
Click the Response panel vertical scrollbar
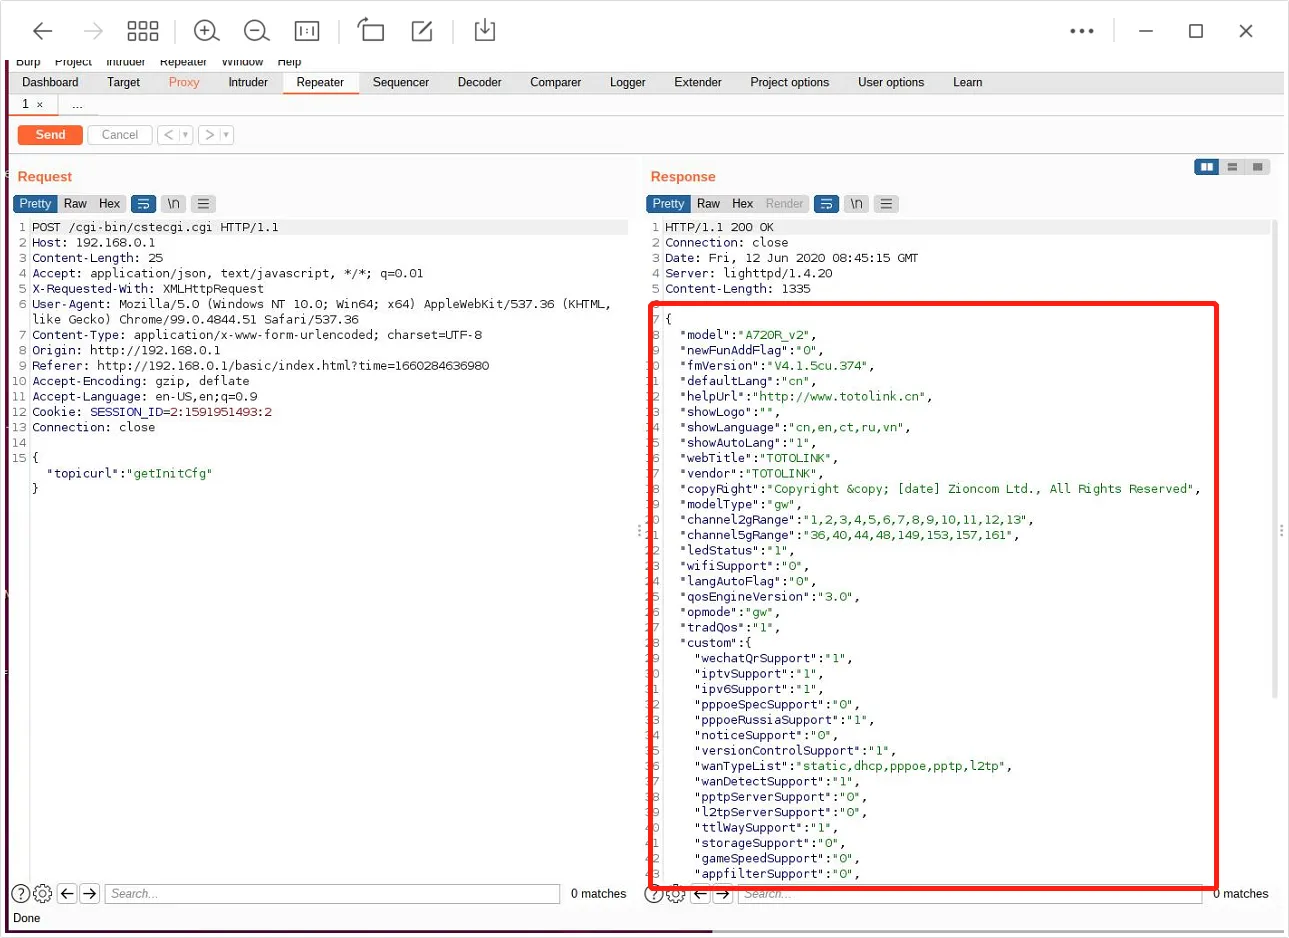click(1275, 460)
